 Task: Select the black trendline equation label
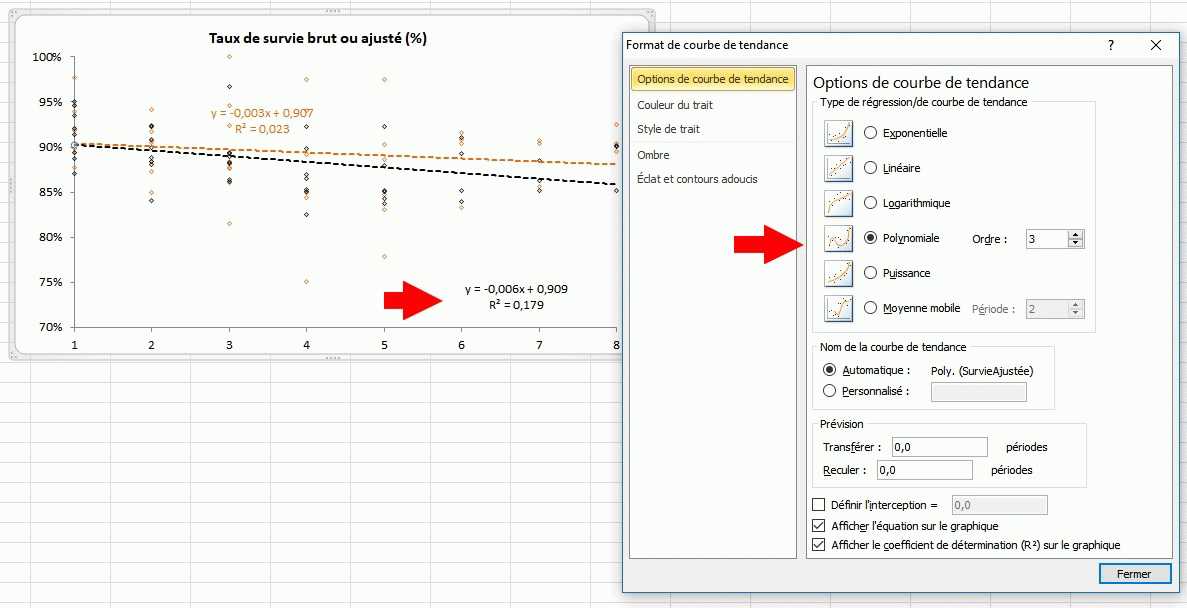516,297
